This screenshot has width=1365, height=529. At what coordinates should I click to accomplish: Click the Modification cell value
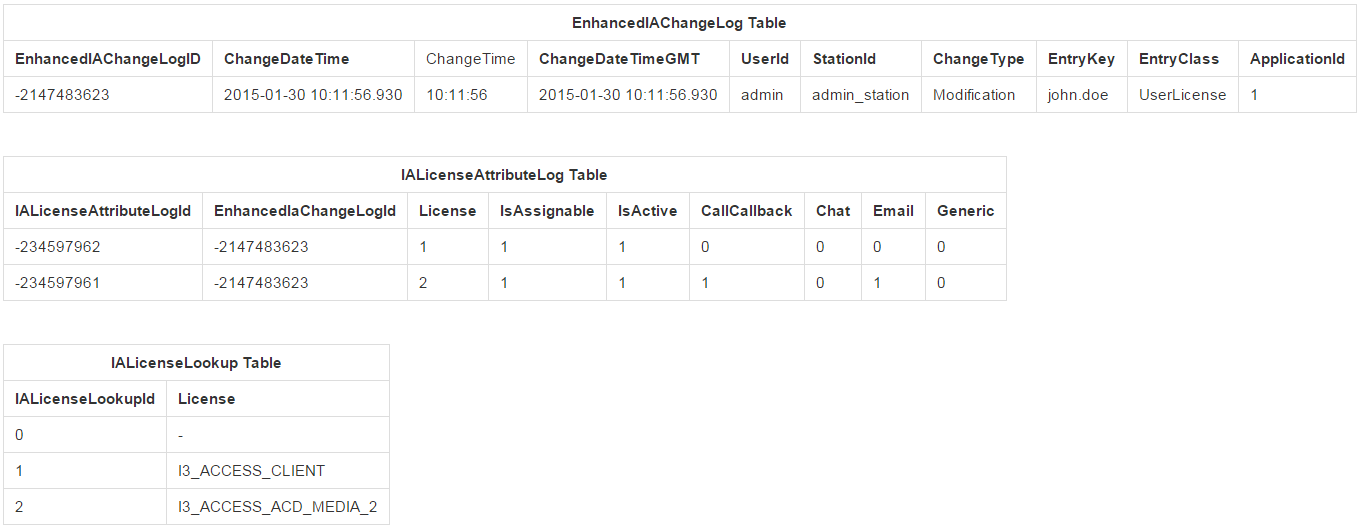point(973,95)
